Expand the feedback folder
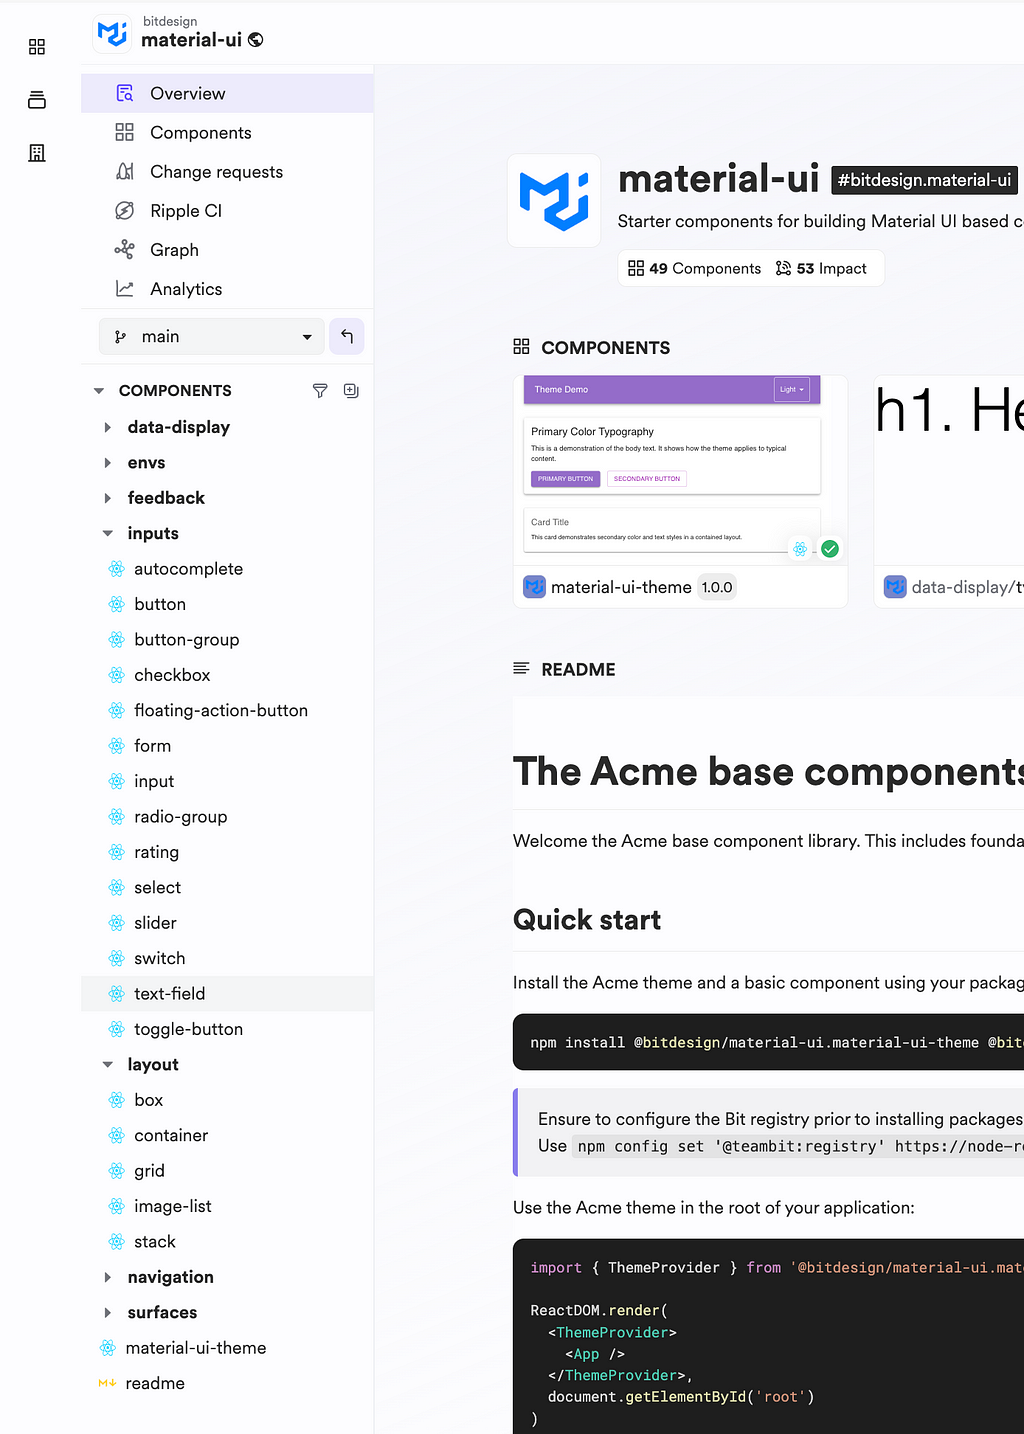The image size is (1024, 1434). click(x=107, y=498)
